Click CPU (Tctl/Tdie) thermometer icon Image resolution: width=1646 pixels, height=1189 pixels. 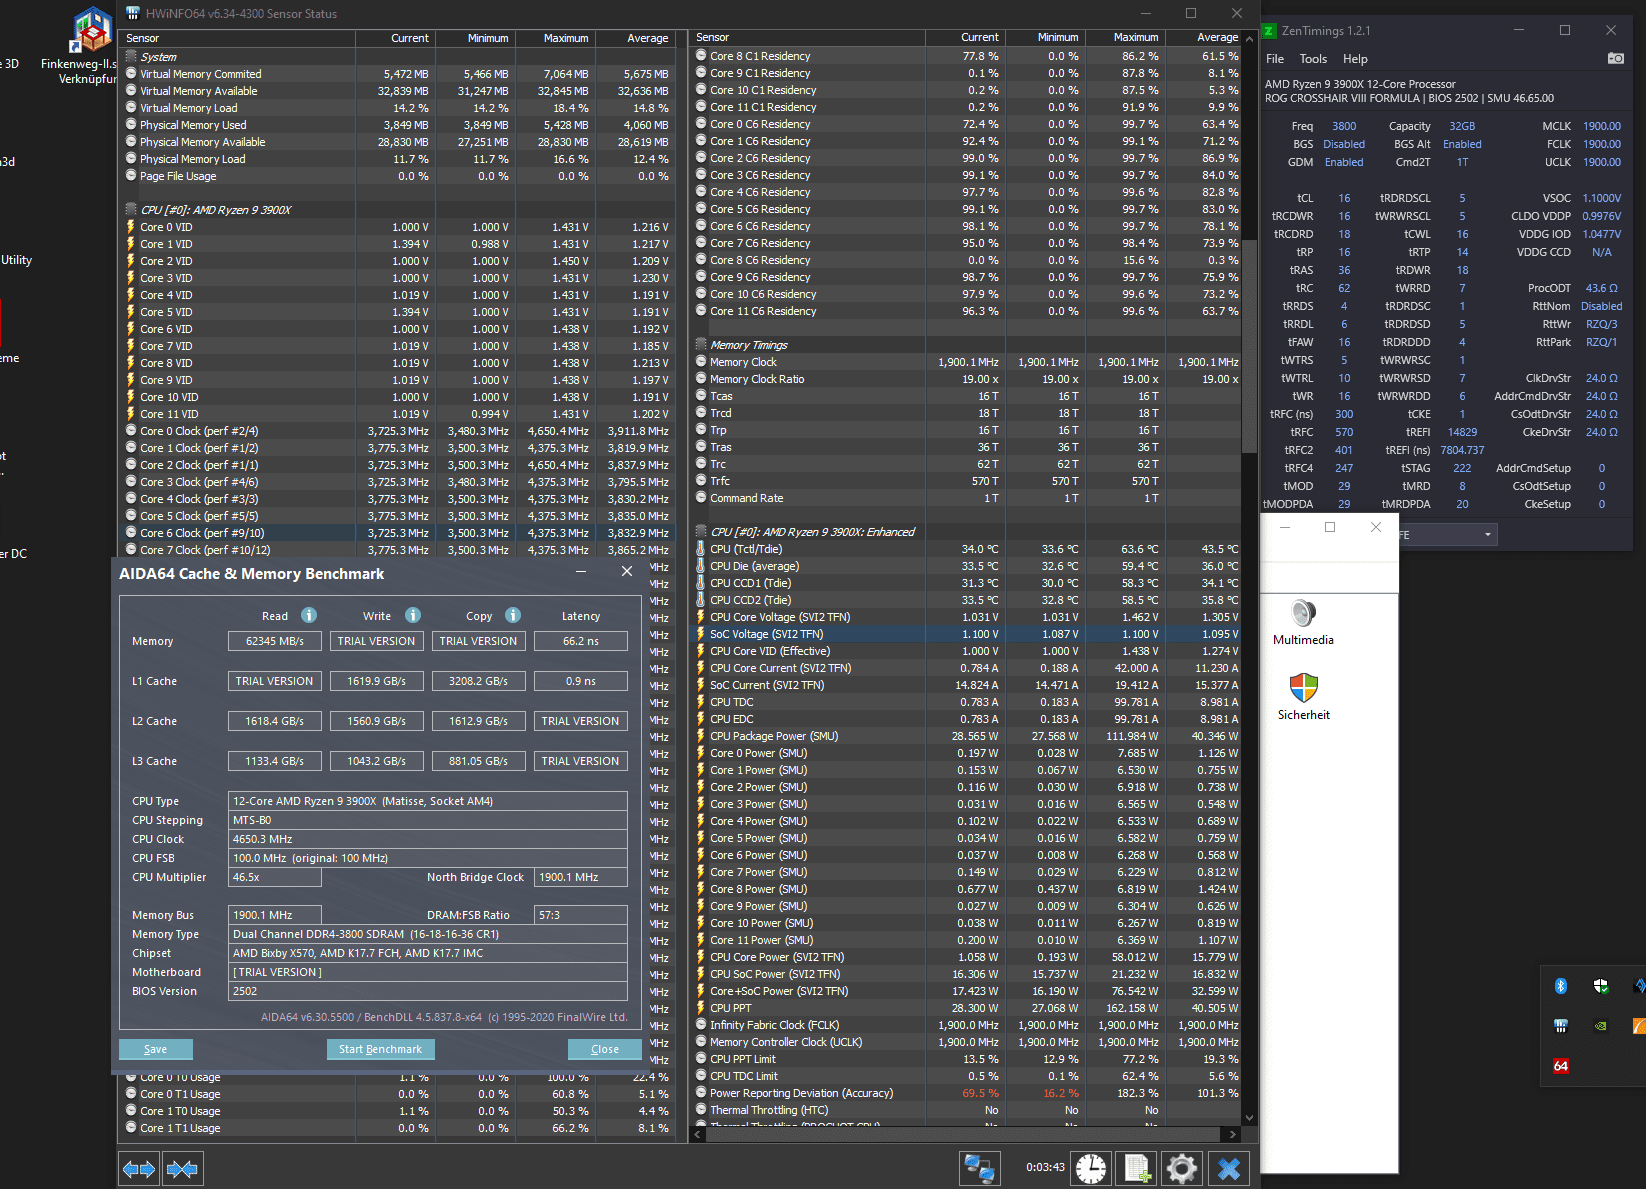pyautogui.click(x=701, y=549)
